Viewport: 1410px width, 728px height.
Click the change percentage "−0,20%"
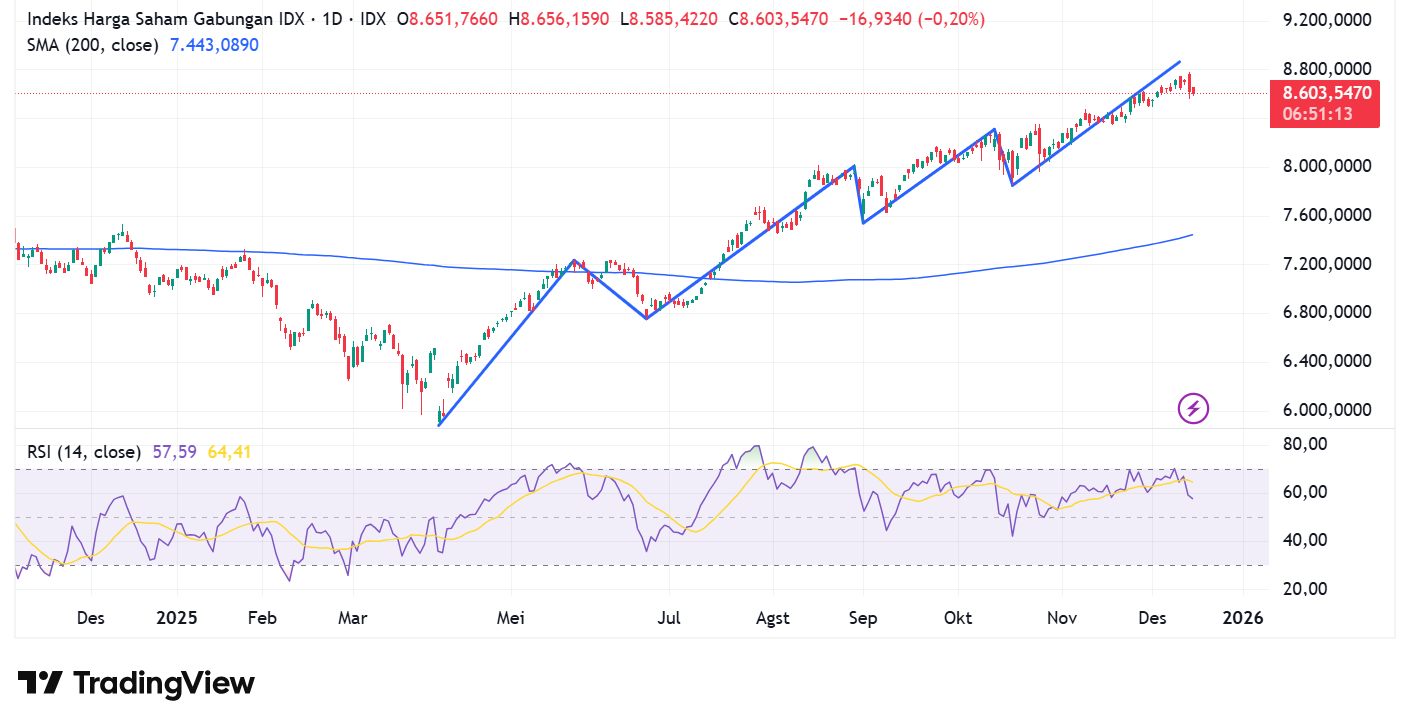(x=950, y=18)
